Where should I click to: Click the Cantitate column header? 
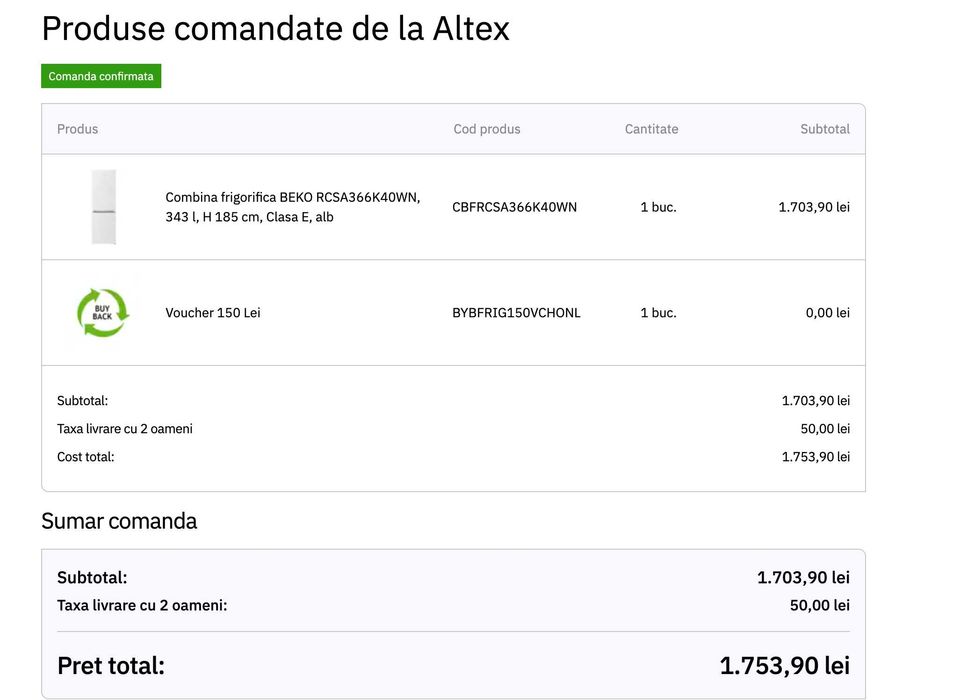[x=651, y=129]
